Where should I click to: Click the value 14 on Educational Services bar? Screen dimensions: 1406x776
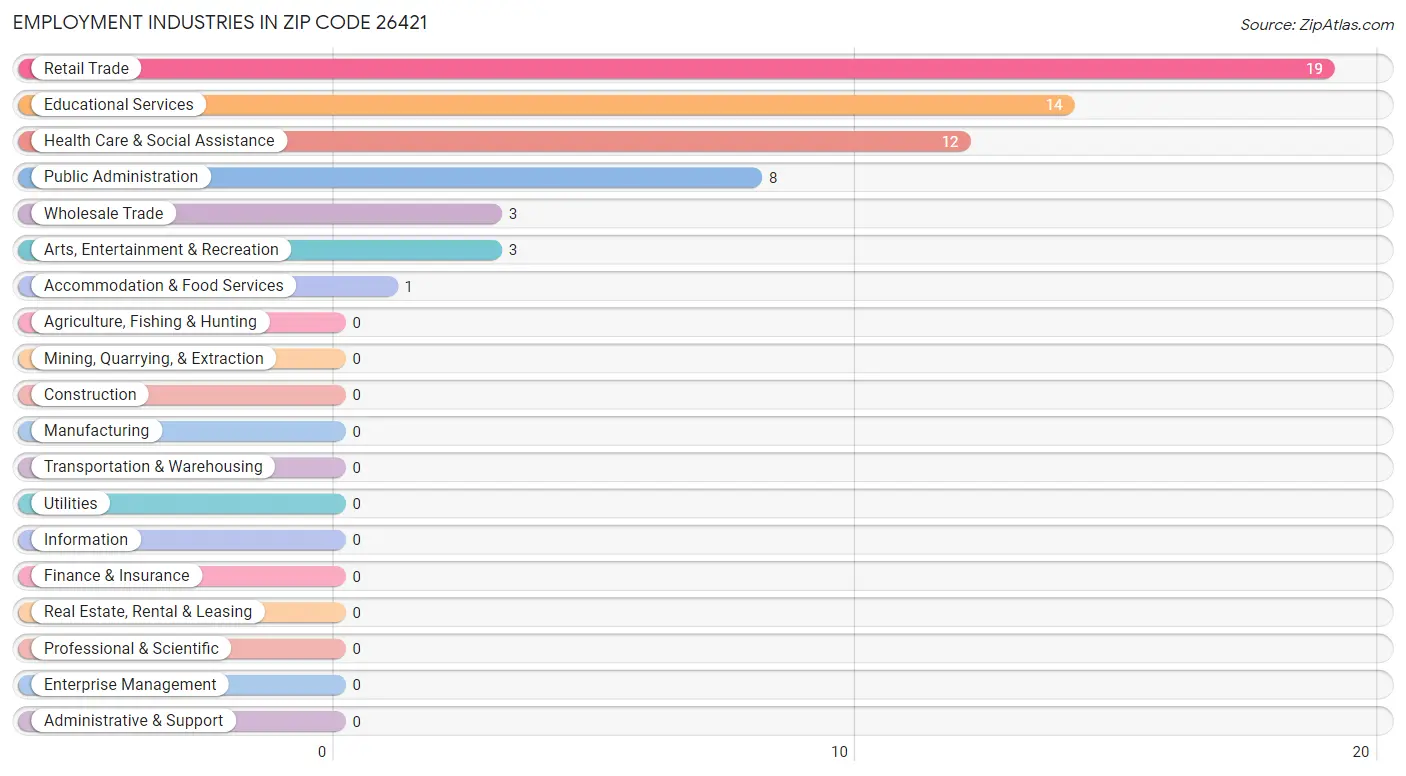coord(1054,105)
